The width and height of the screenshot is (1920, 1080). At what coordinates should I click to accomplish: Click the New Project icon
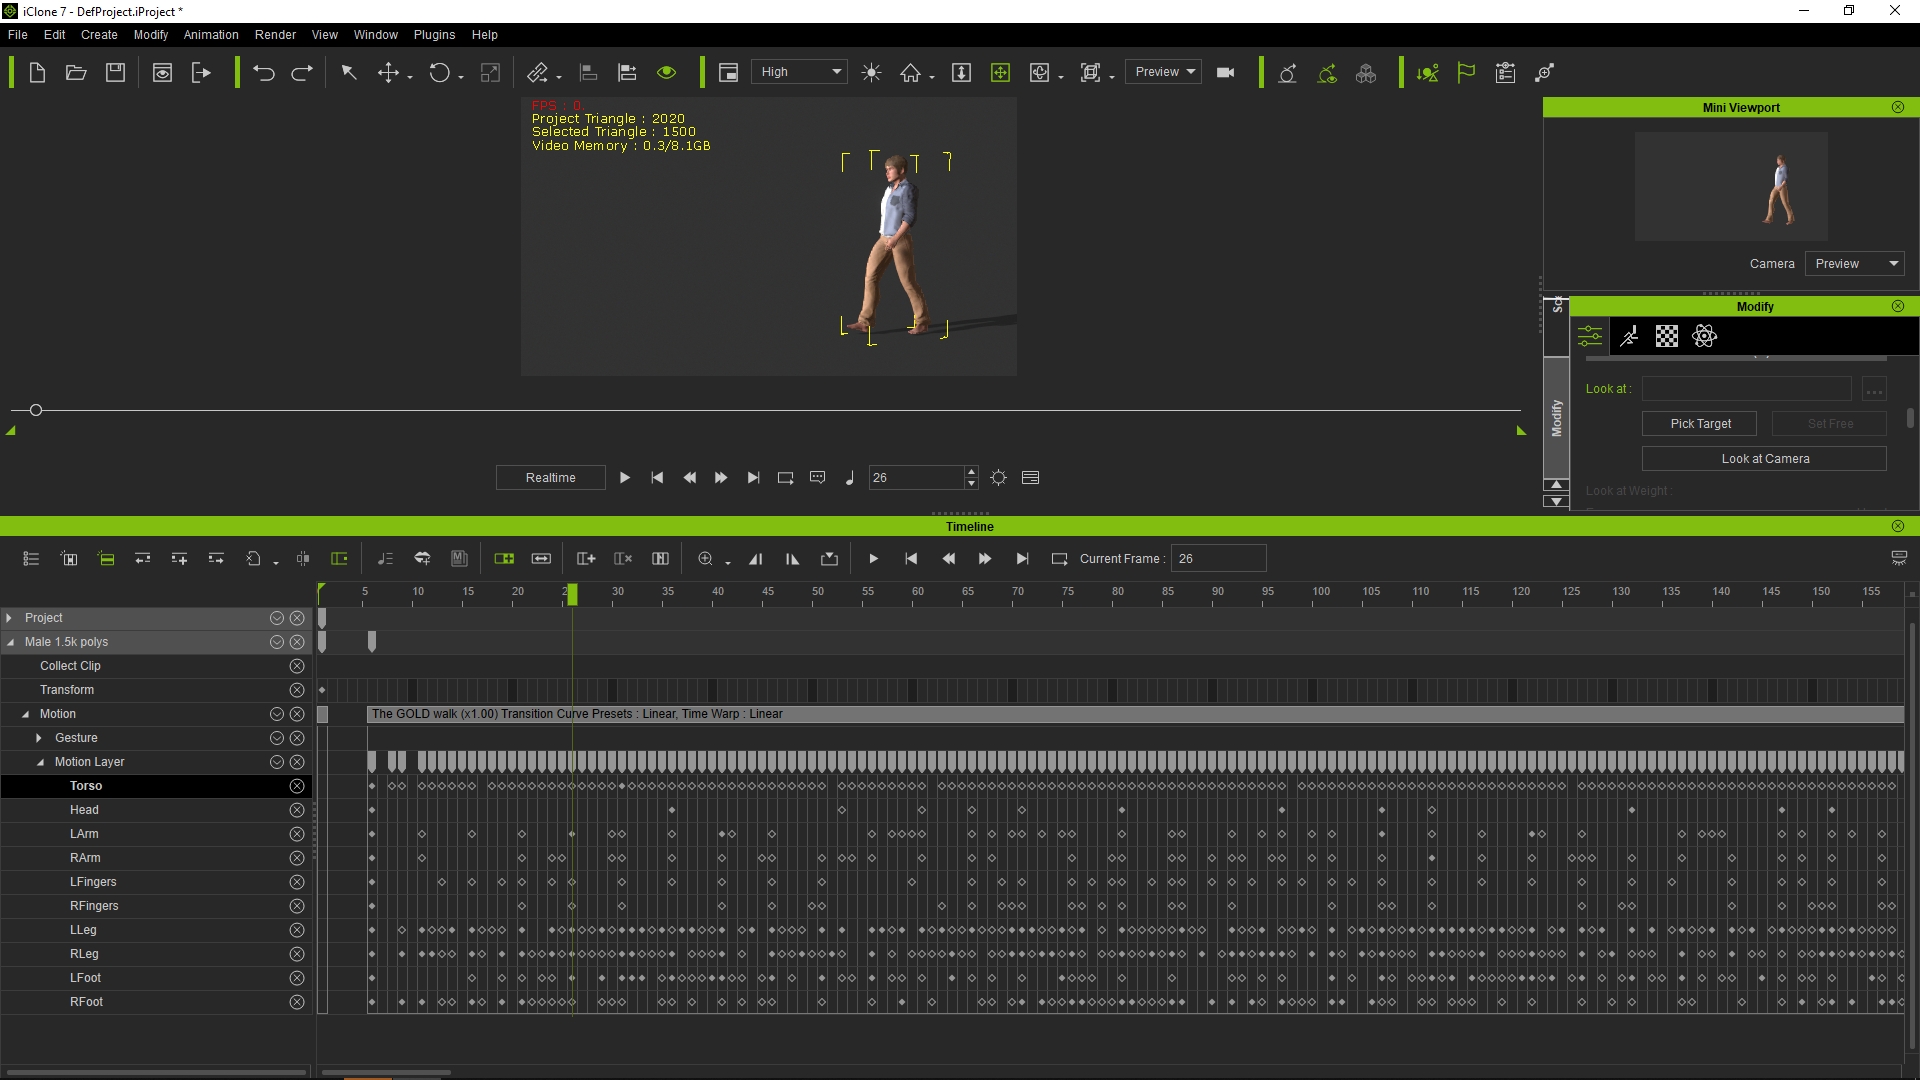[x=37, y=73]
